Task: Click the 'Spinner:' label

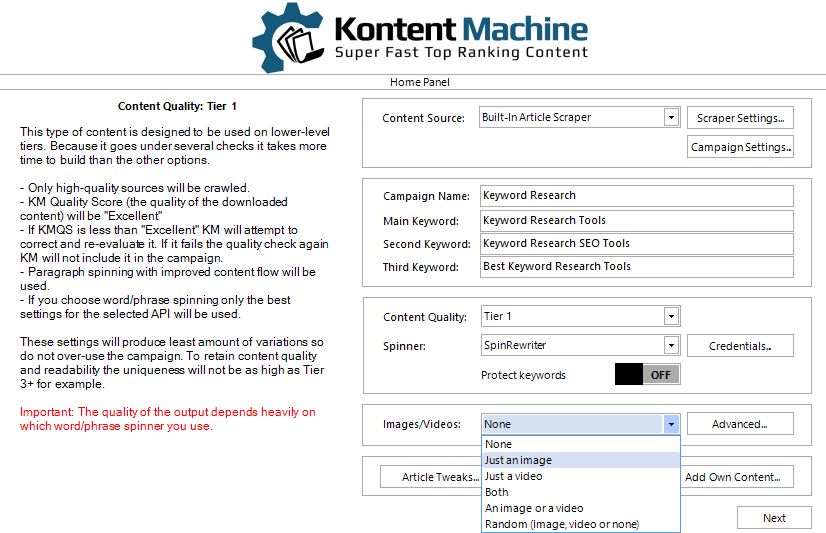Action: click(405, 346)
